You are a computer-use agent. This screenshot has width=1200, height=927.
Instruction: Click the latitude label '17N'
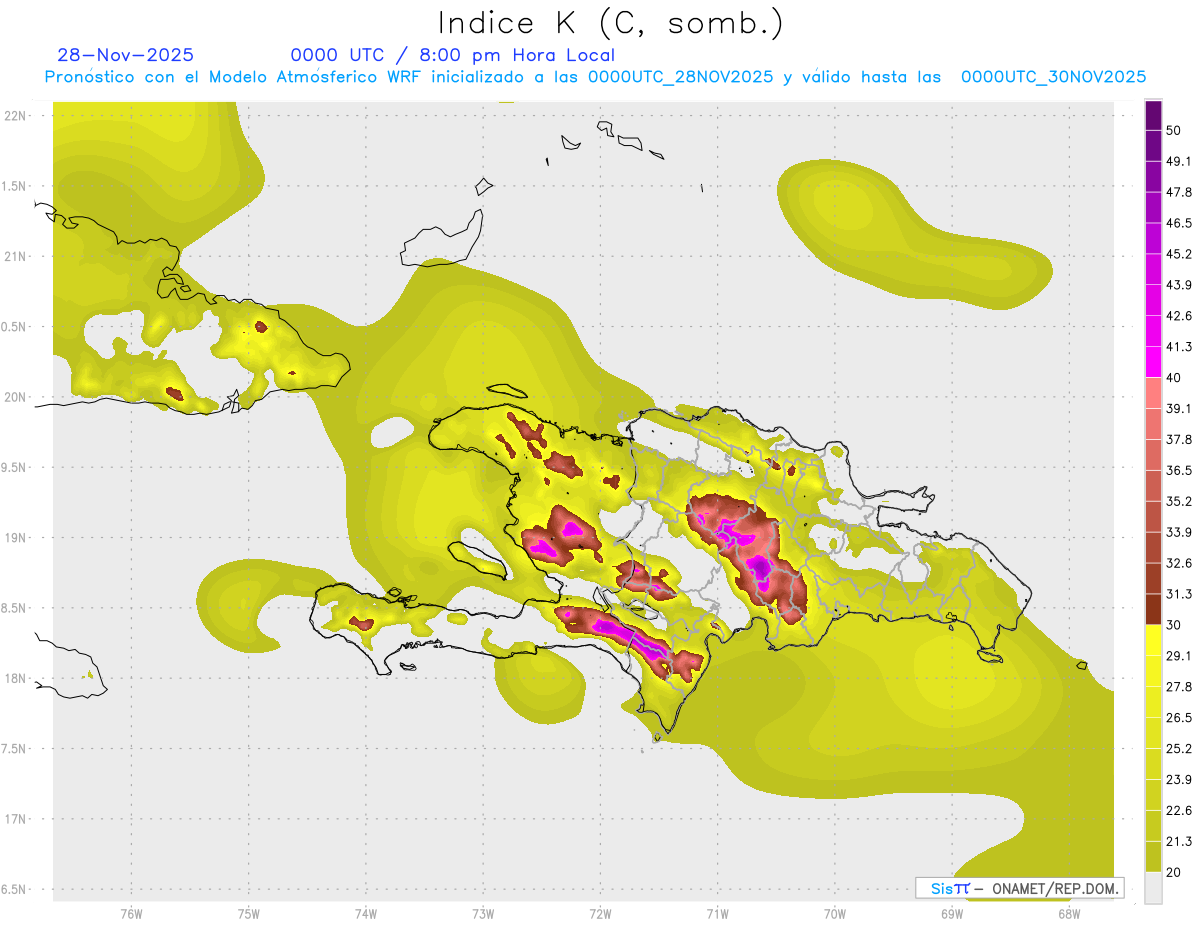(x=16, y=819)
